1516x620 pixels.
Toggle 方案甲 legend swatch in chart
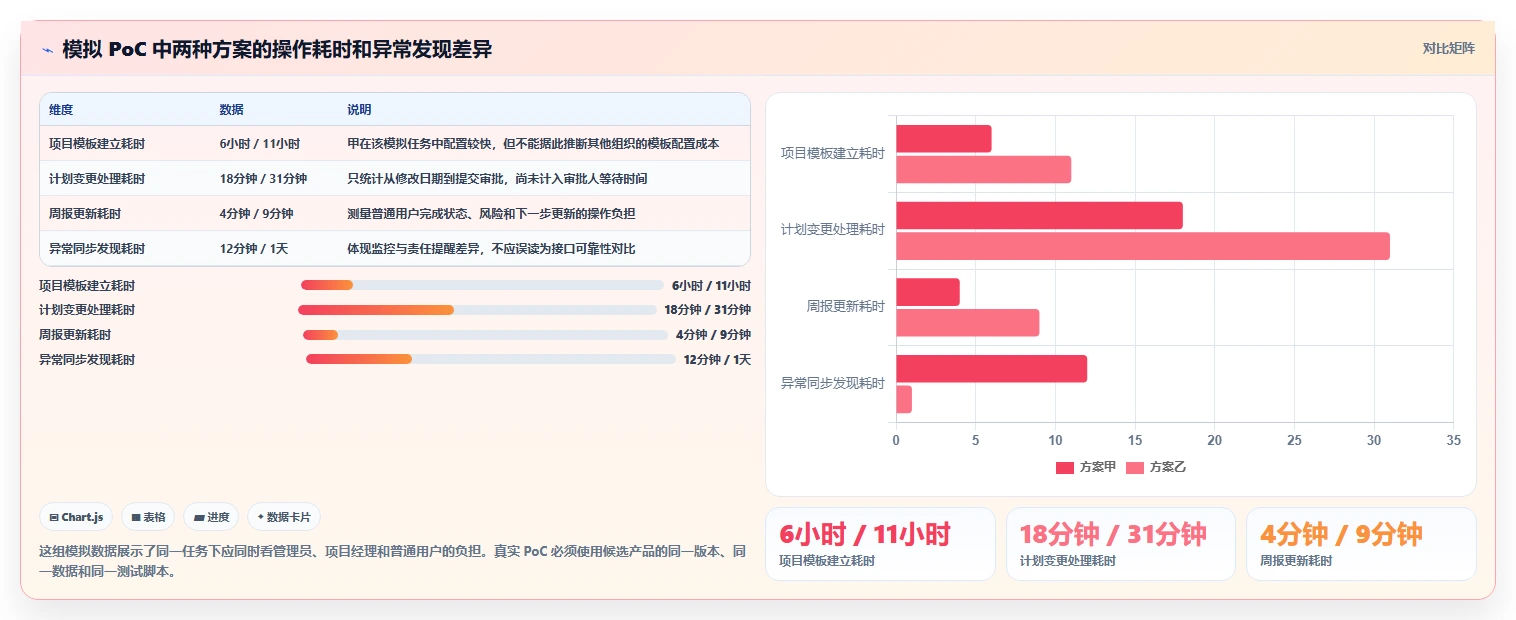[x=1064, y=467]
